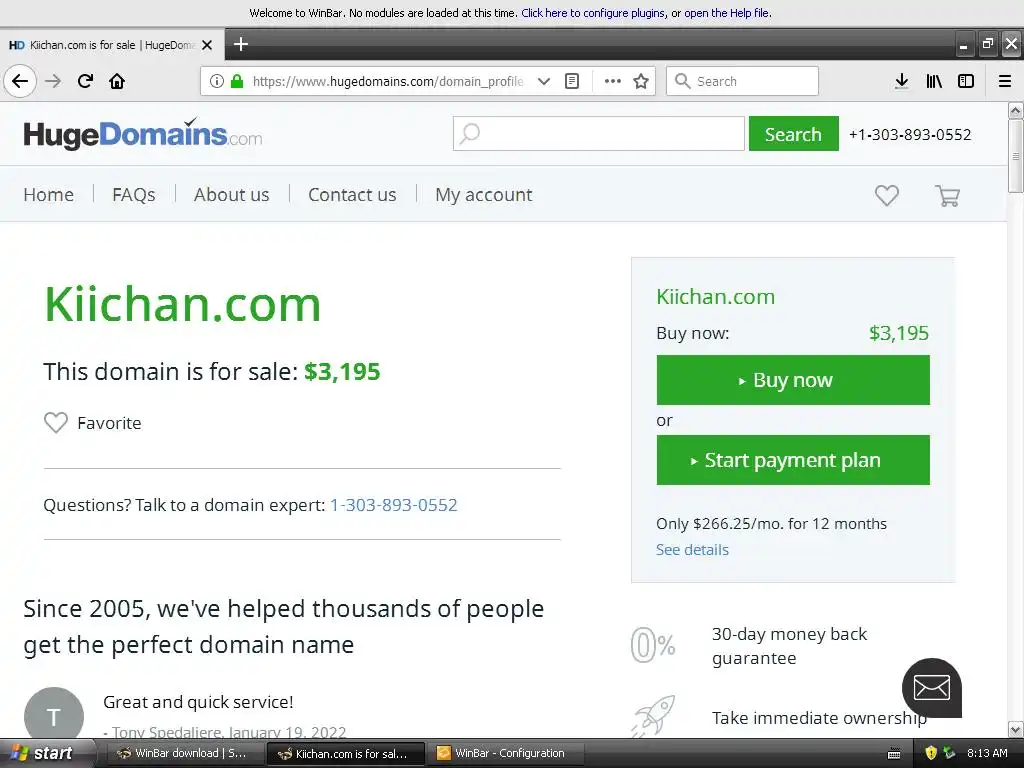Viewport: 1024px width, 768px height.
Task: Click the green Buy now button
Action: tap(793, 380)
